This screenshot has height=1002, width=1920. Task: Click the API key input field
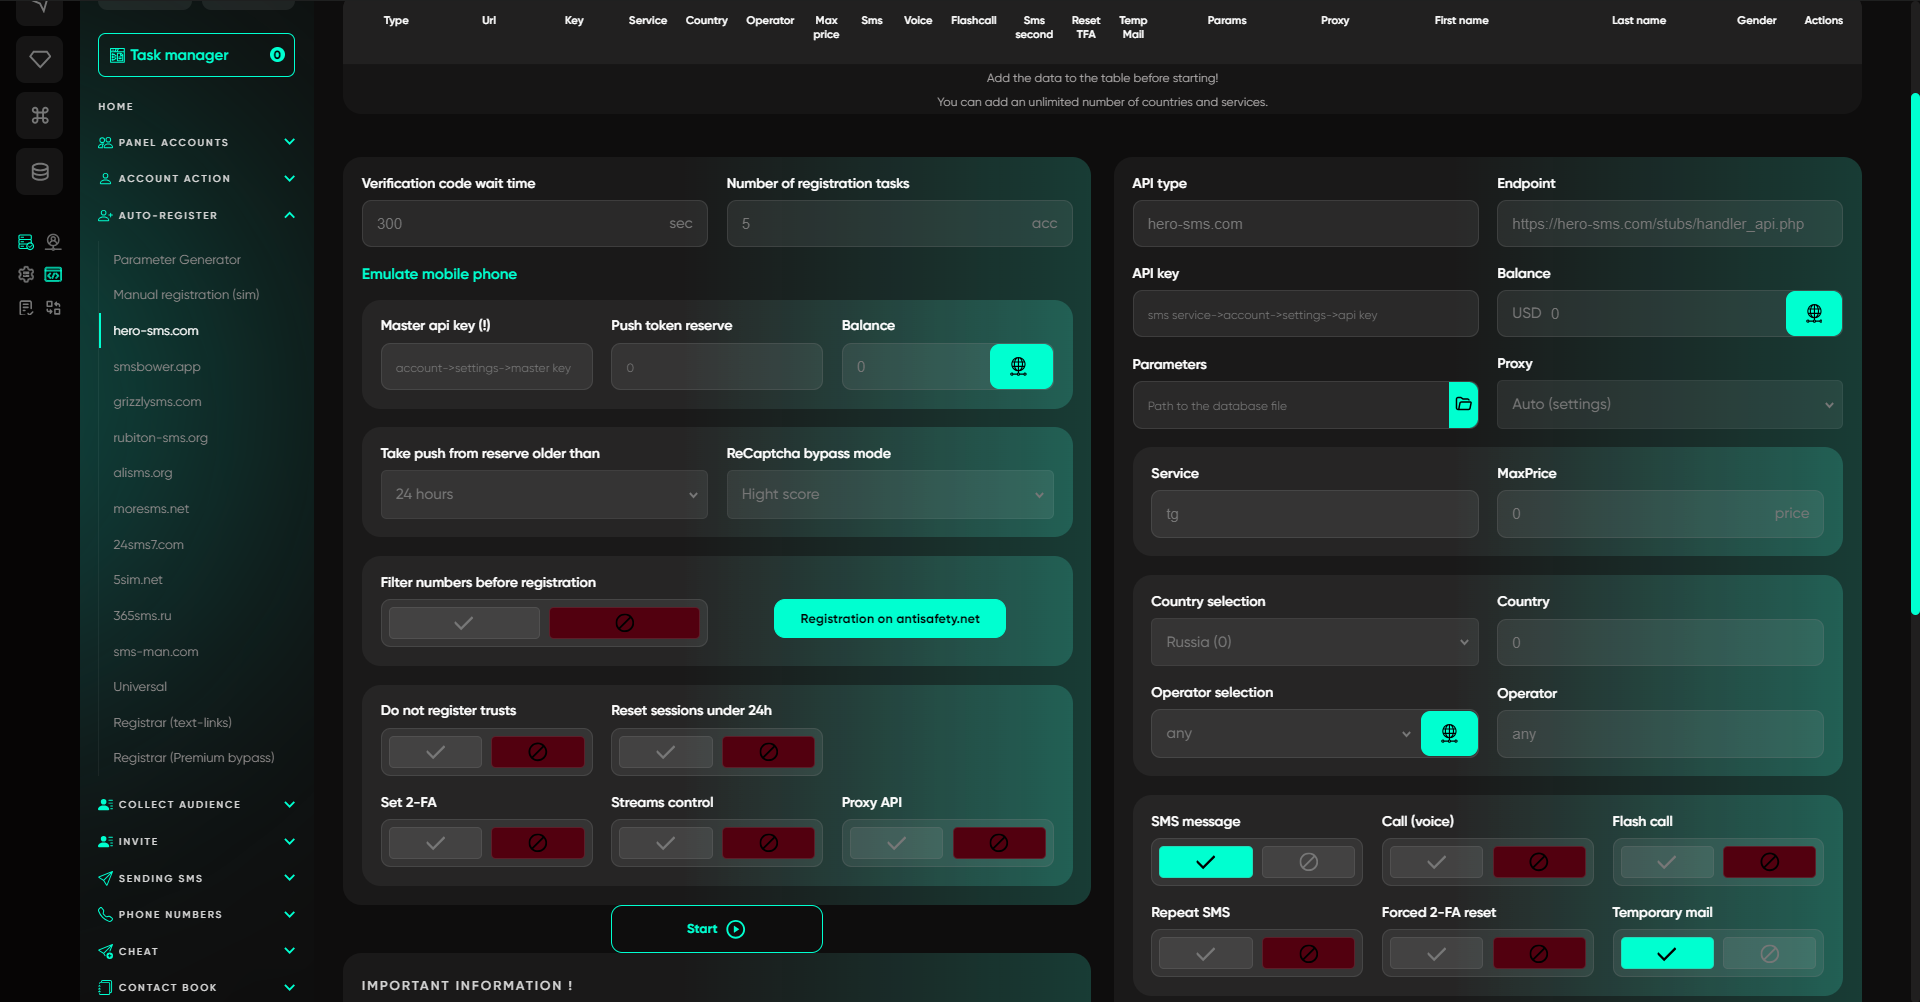[x=1304, y=315]
